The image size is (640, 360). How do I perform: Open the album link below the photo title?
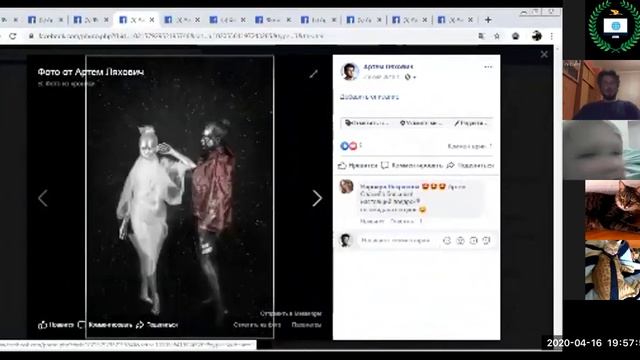(x=67, y=84)
